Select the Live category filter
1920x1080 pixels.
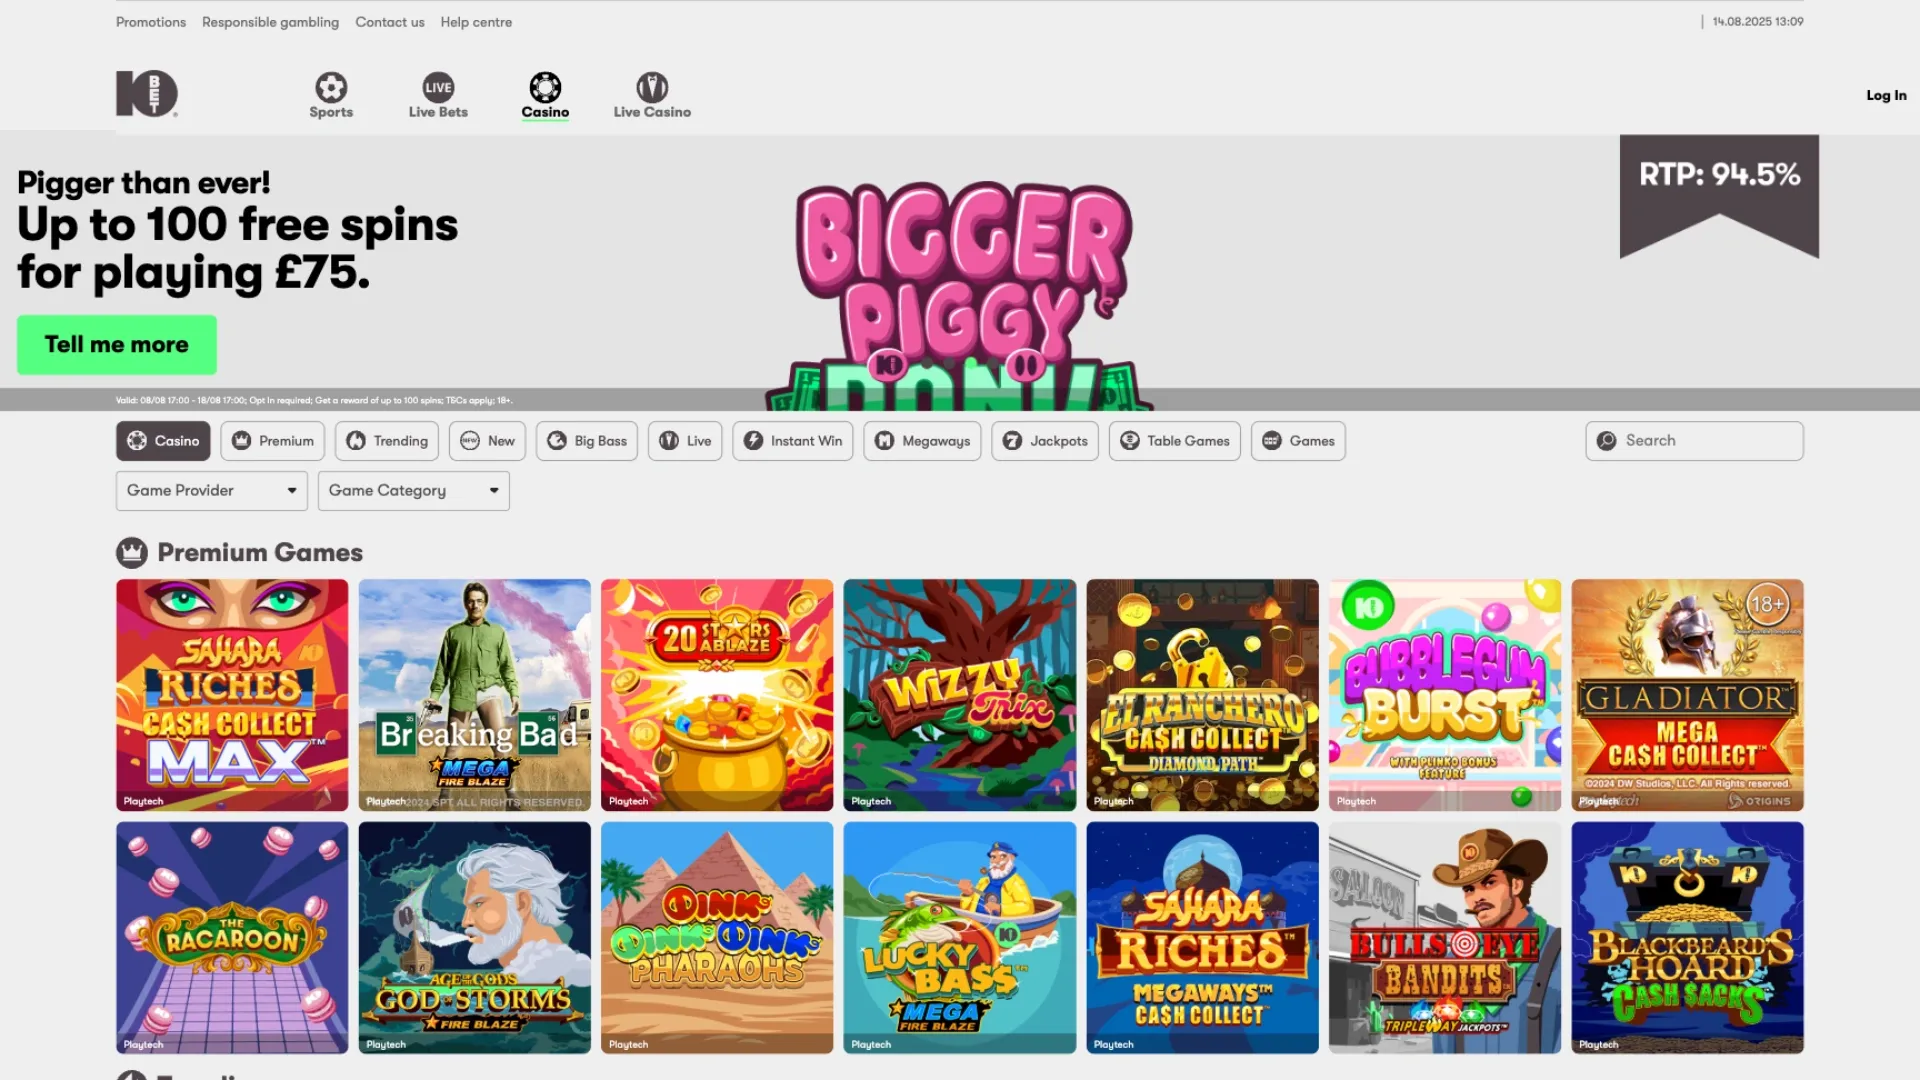685,441
